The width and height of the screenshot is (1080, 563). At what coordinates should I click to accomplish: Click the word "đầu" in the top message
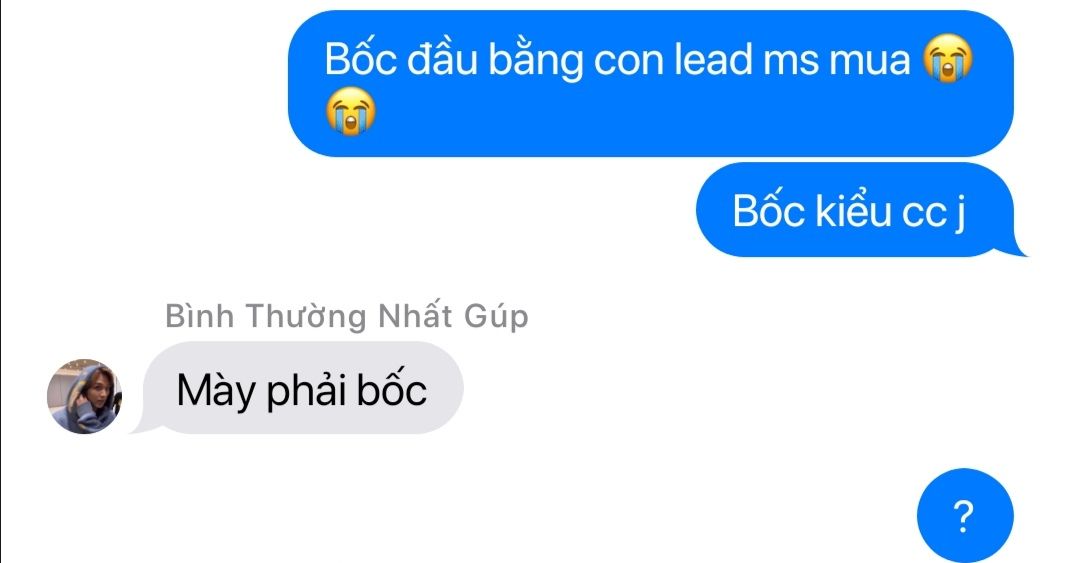(442, 59)
